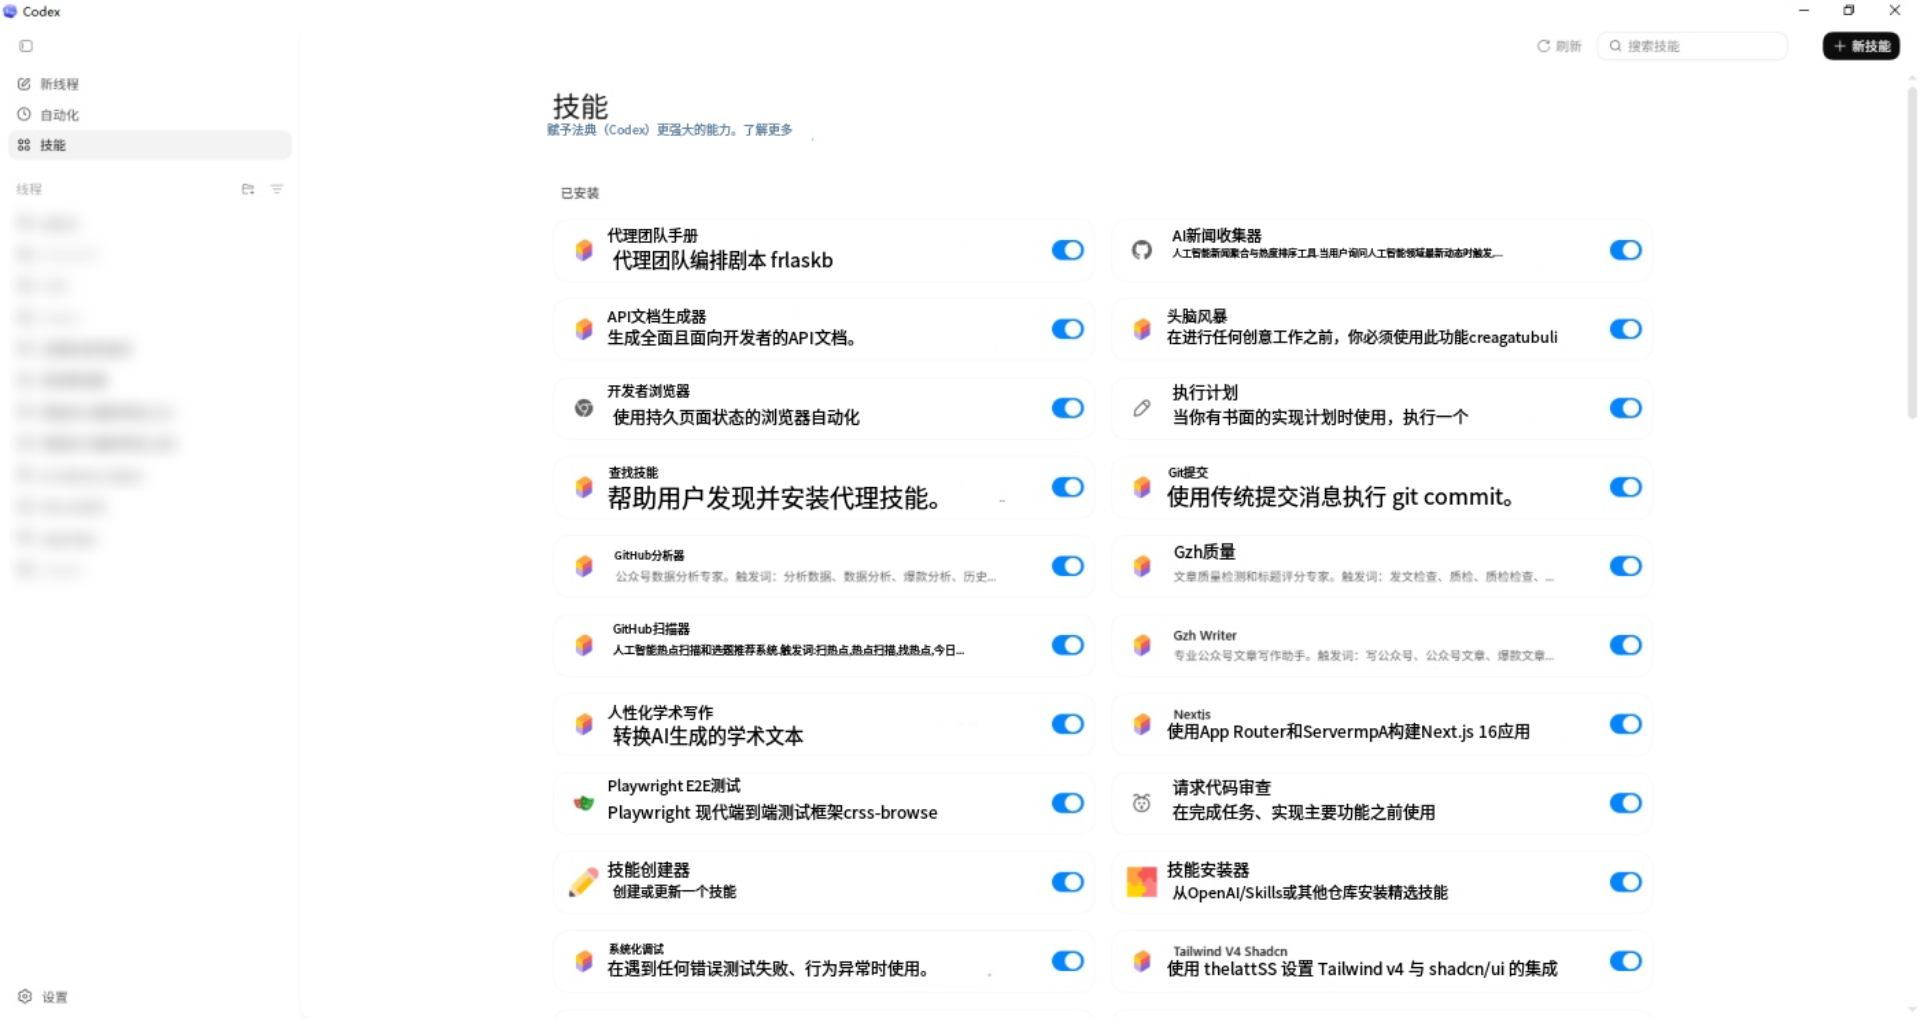
Task: Follow the 了解更多 link under 技能
Action: tap(767, 130)
